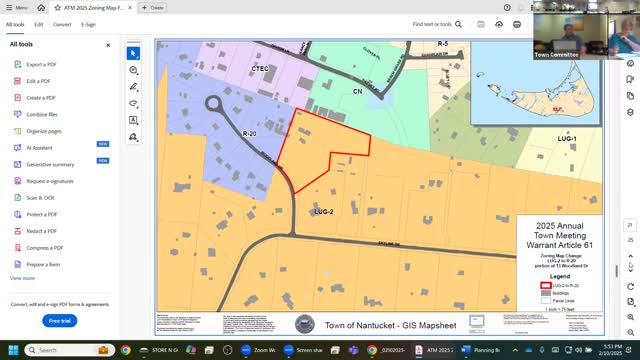Image resolution: width=640 pixels, height=360 pixels.
Task: Open the All tools tab
Action: pos(15,24)
